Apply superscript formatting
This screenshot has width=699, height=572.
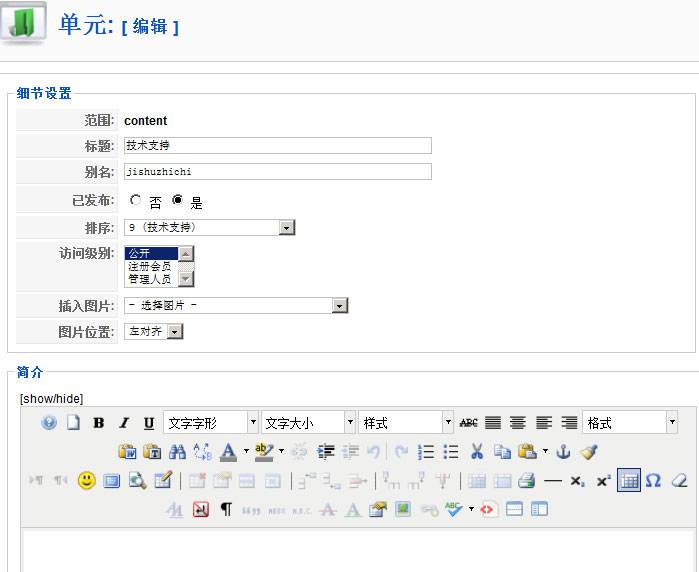(x=603, y=481)
